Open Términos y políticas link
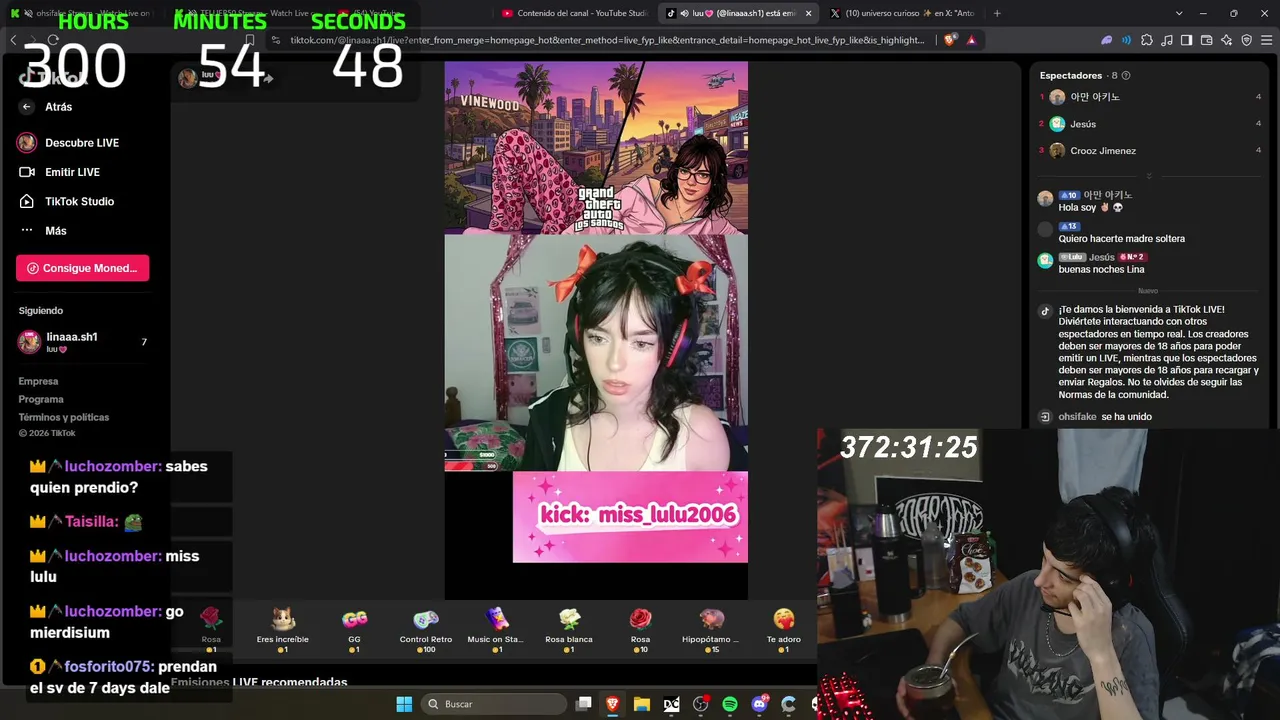The height and width of the screenshot is (720, 1280). coord(64,417)
